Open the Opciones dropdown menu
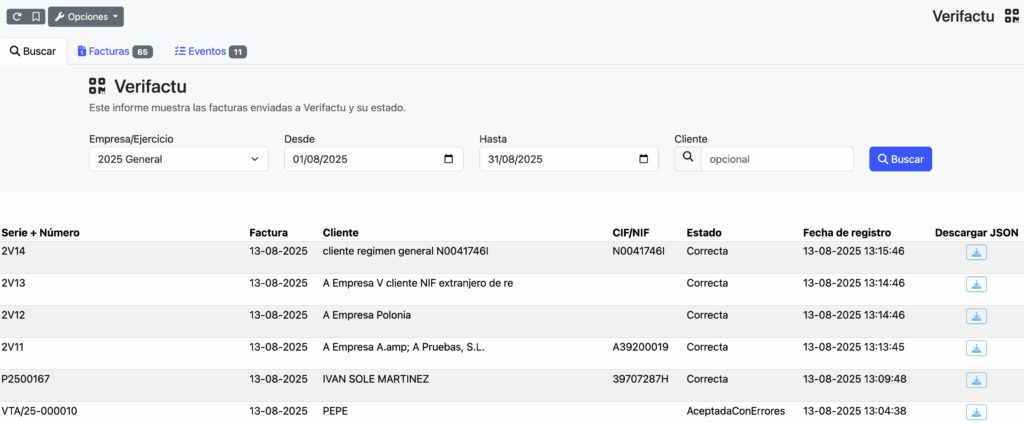The height and width of the screenshot is (423, 1024). (x=86, y=17)
